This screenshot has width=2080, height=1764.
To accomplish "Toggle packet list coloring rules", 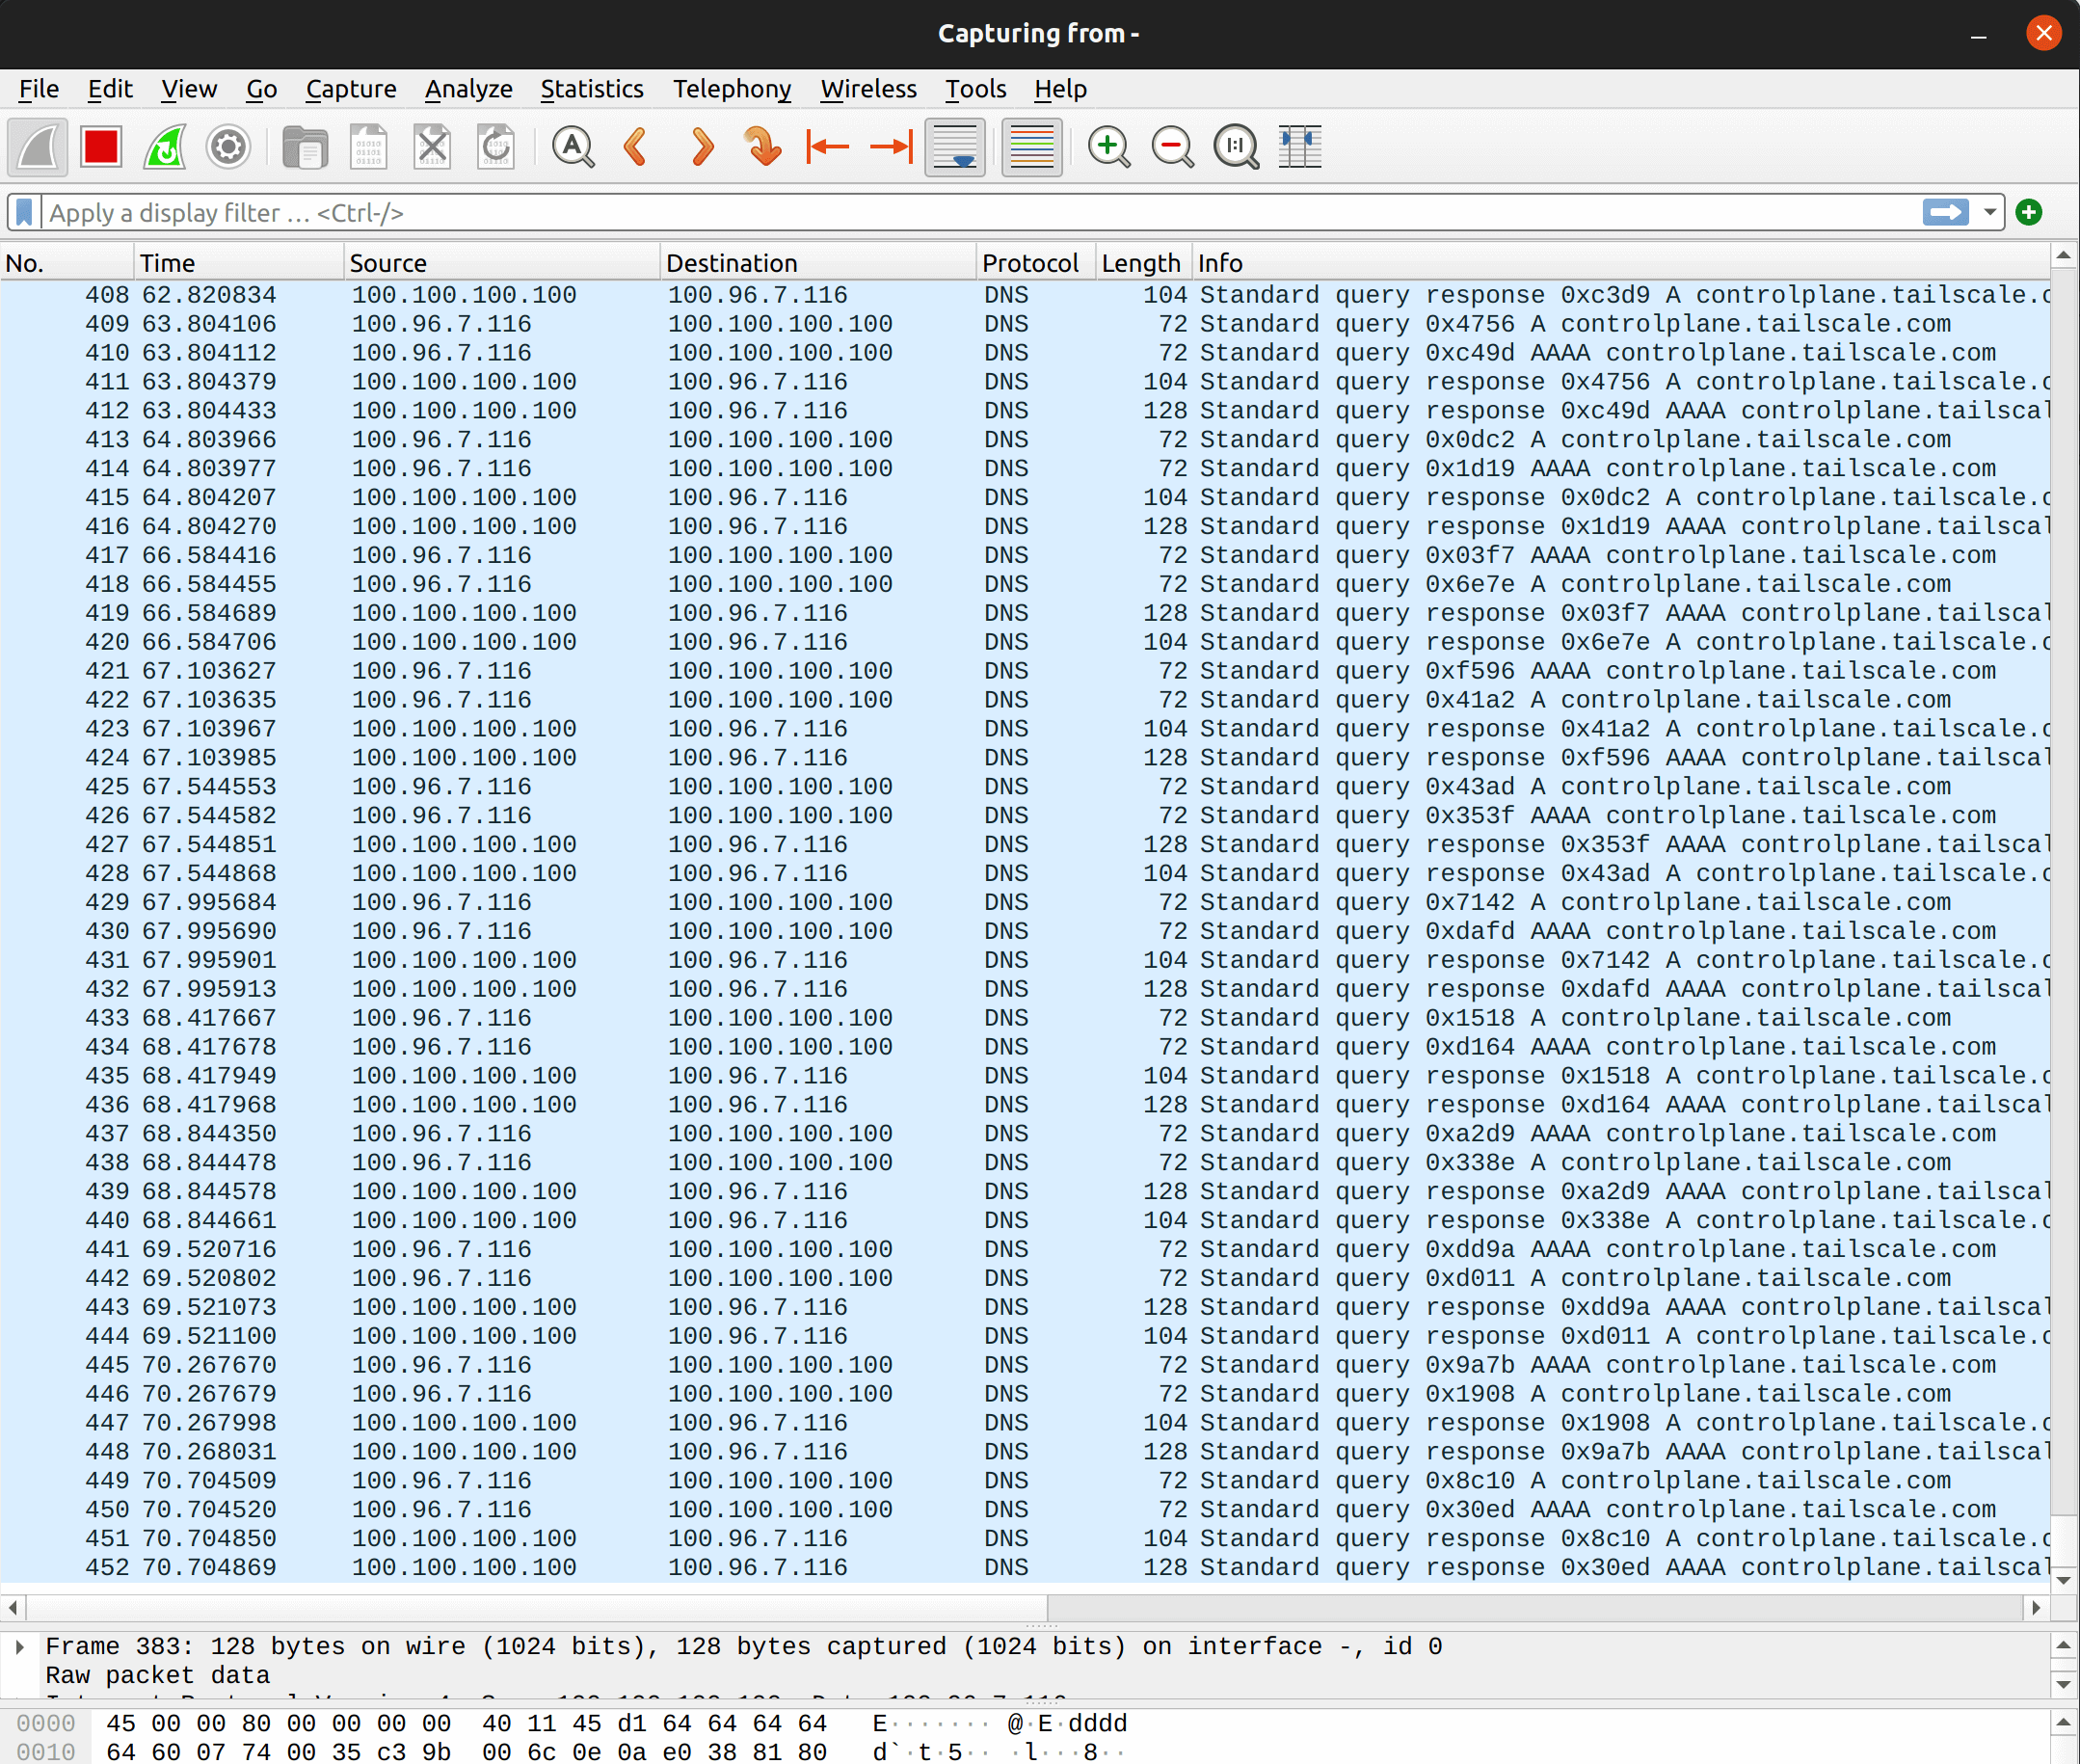I will (x=1032, y=147).
